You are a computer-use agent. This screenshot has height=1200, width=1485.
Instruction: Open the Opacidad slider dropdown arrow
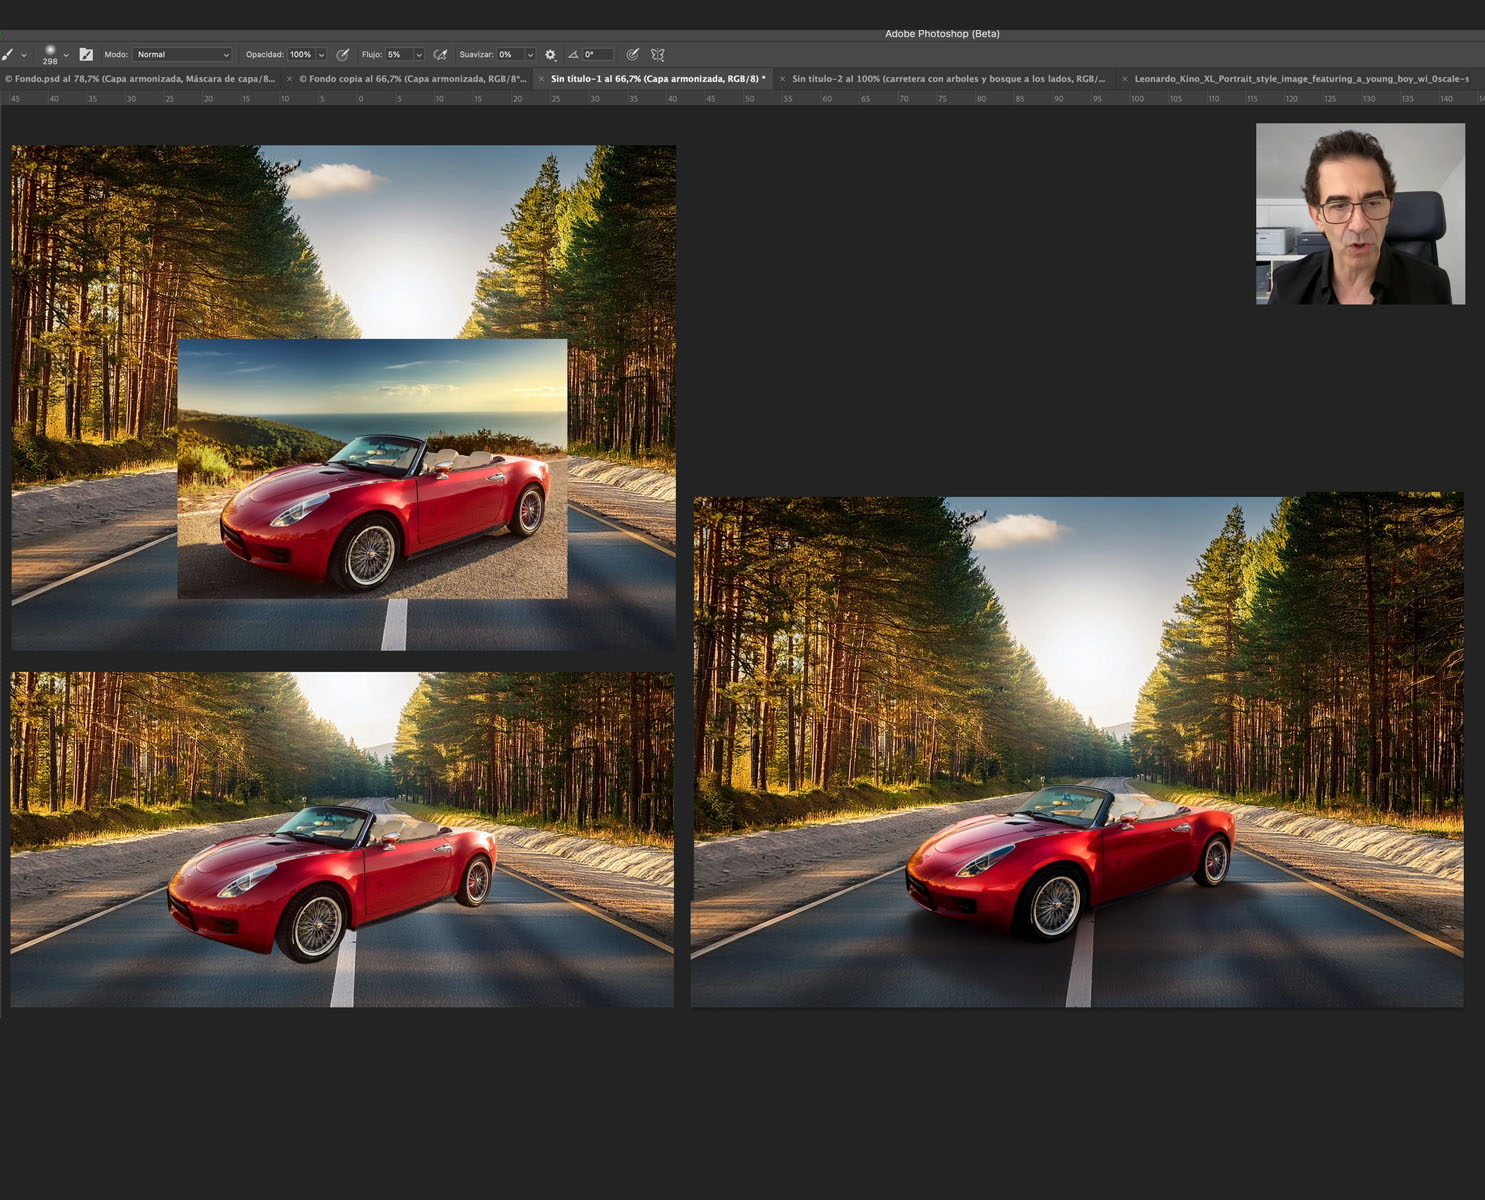321,55
